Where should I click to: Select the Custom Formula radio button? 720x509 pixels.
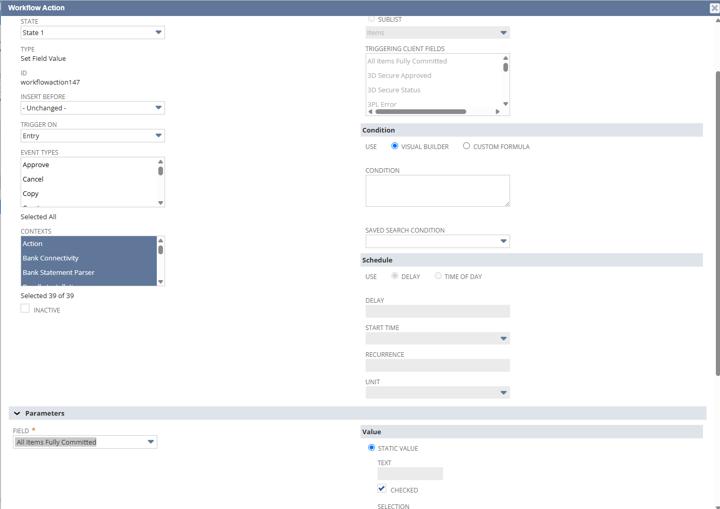click(467, 146)
